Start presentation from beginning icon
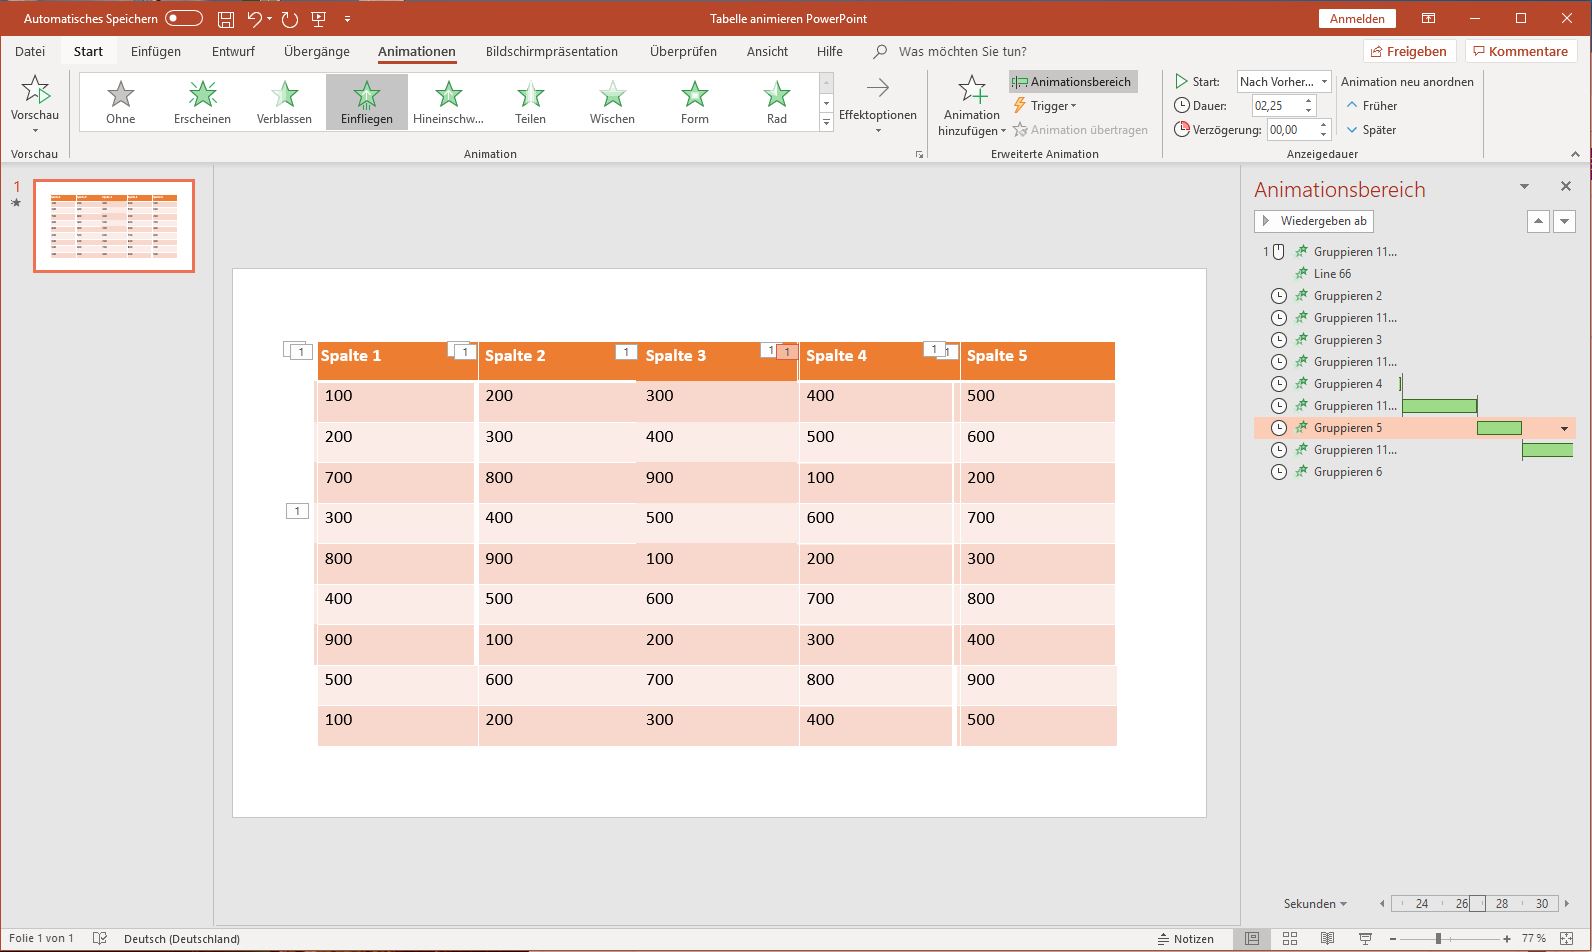1592x952 pixels. pos(319,19)
